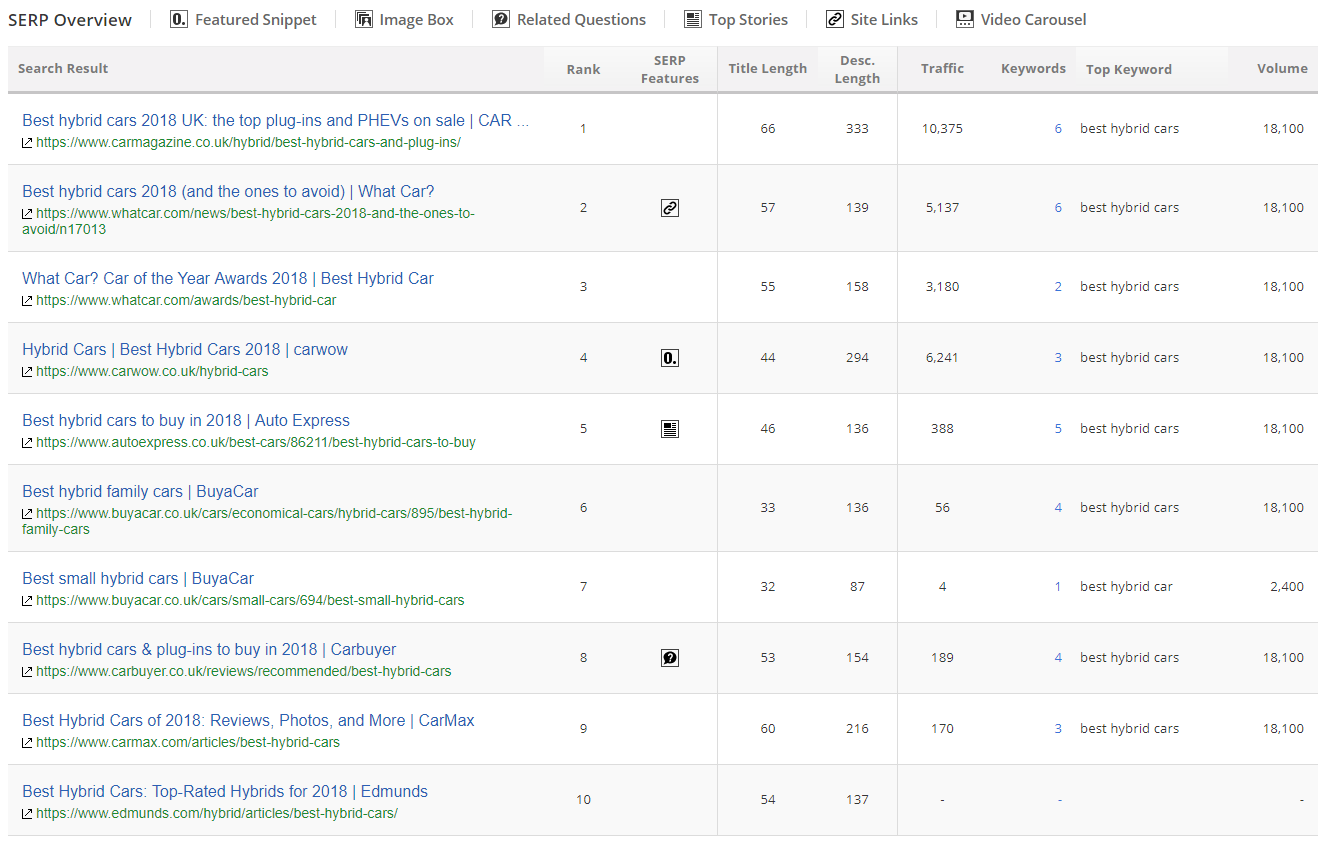The height and width of the screenshot is (844, 1325).
Task: Click the Image Box legend icon
Action: (364, 19)
